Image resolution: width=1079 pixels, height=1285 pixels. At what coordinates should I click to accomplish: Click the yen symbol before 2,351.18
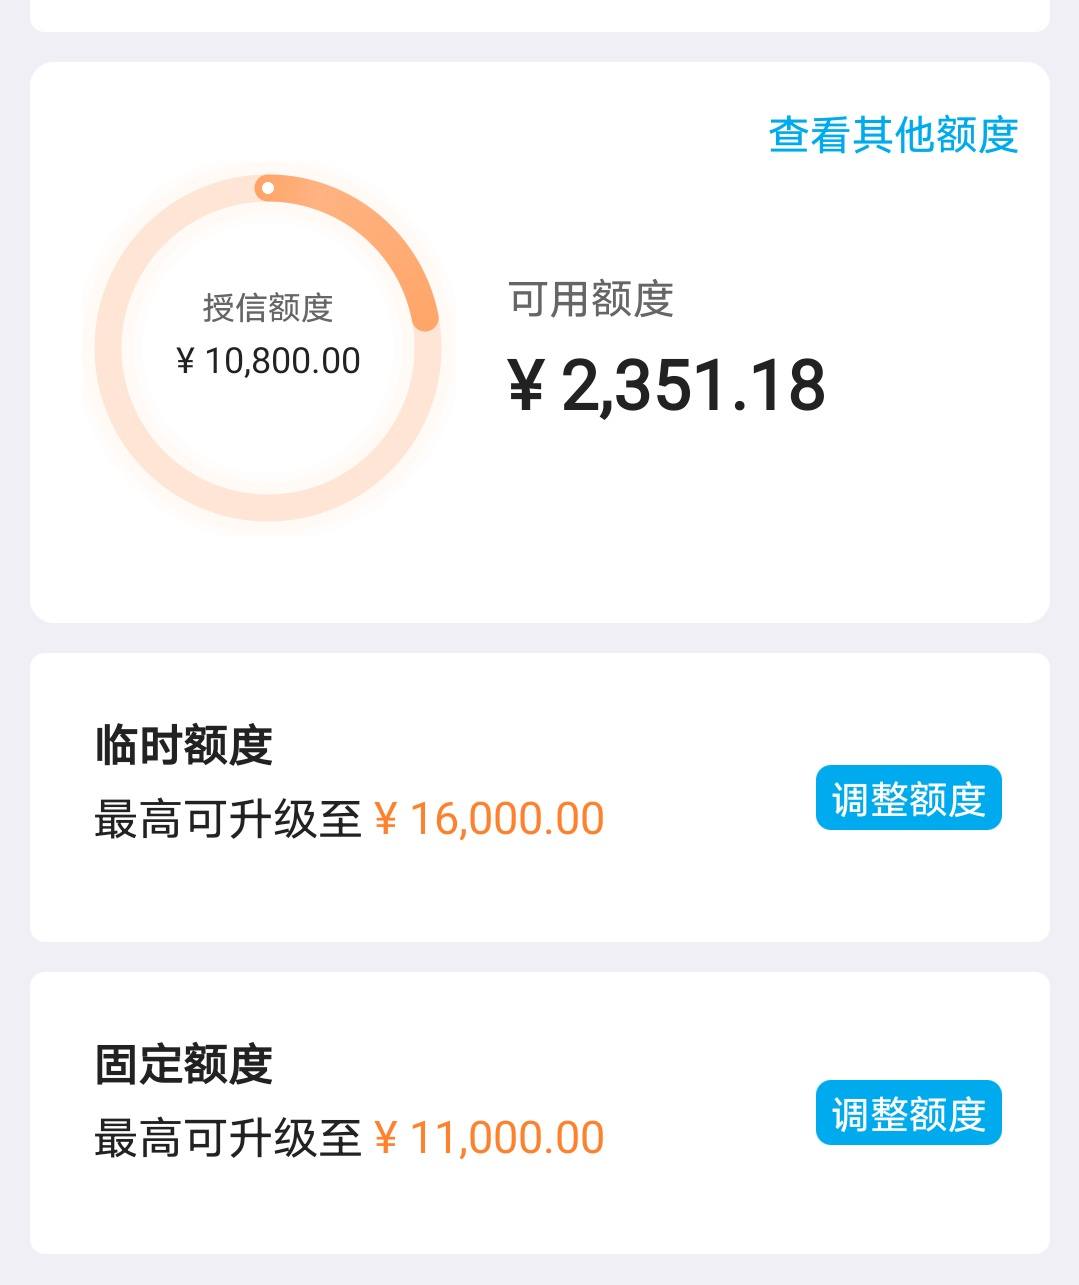(526, 386)
